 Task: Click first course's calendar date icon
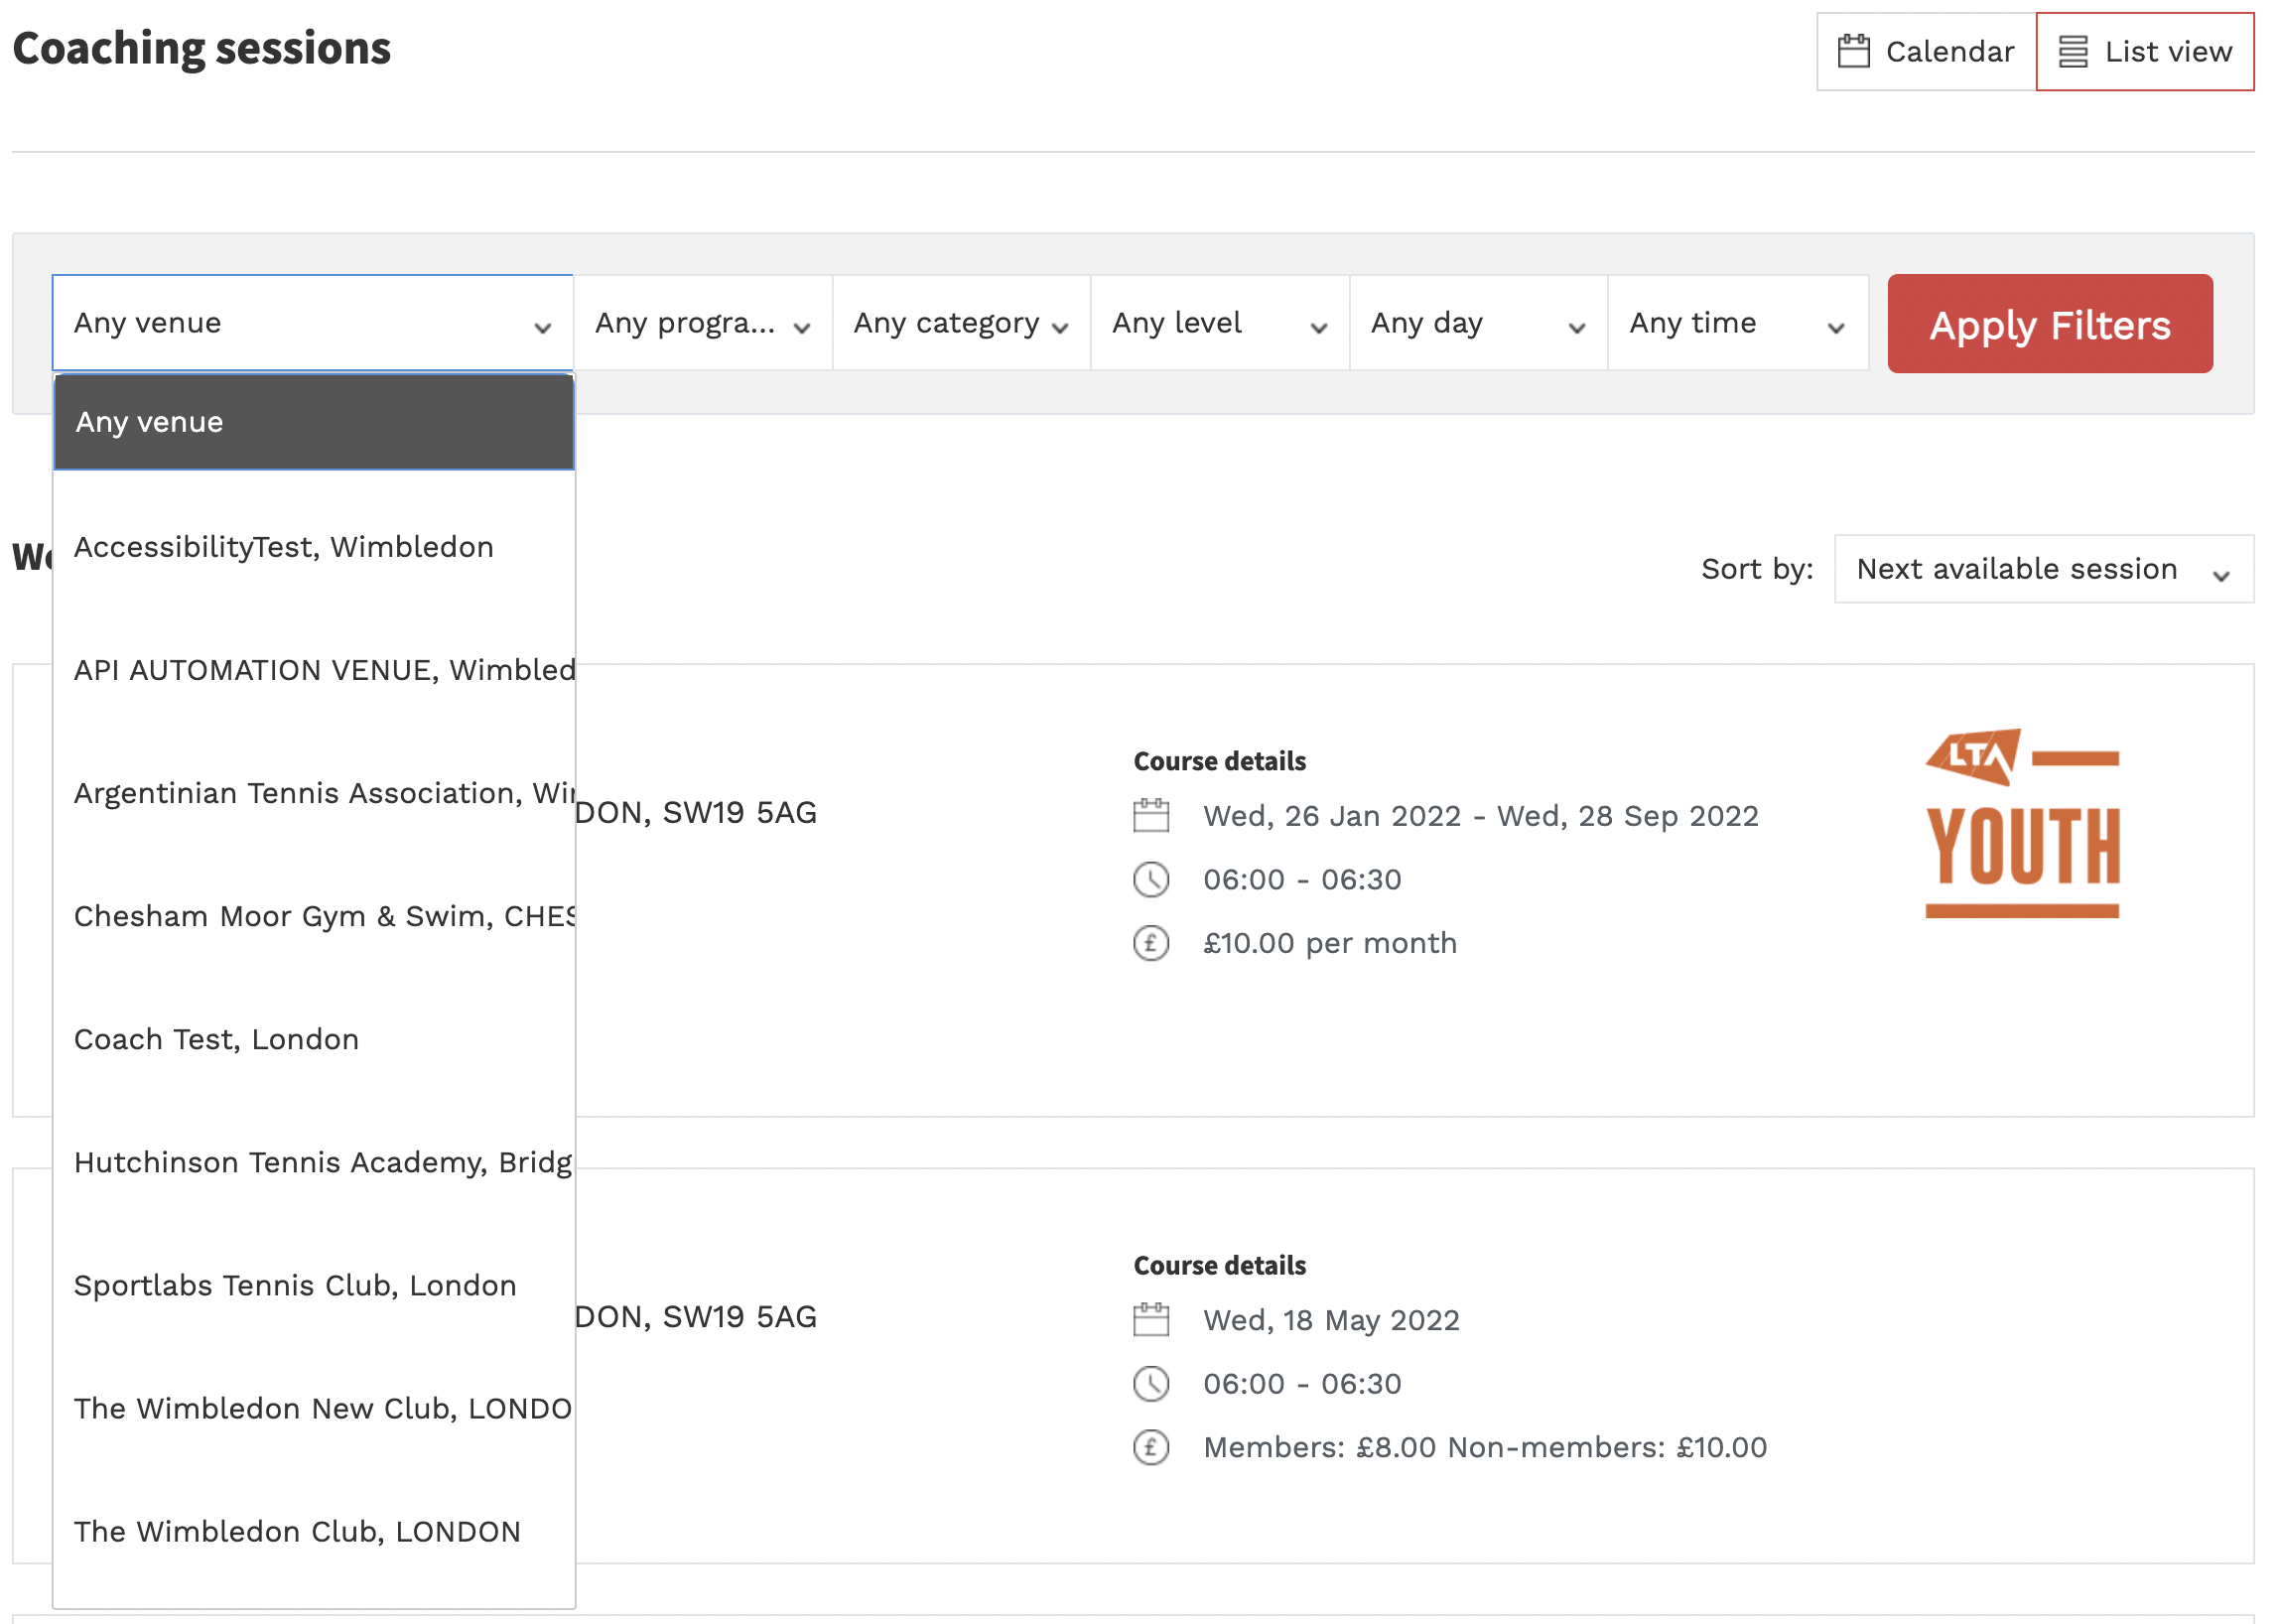click(1150, 815)
